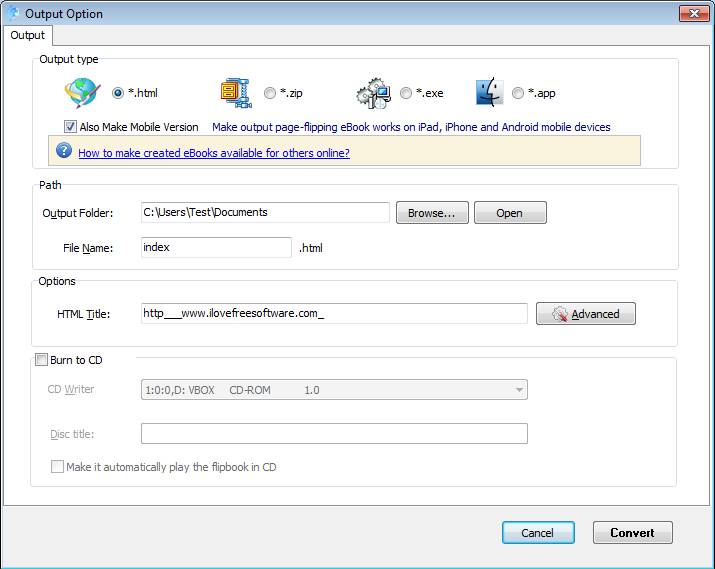
Task: Click the app icon in title bar
Action: [x=13, y=13]
